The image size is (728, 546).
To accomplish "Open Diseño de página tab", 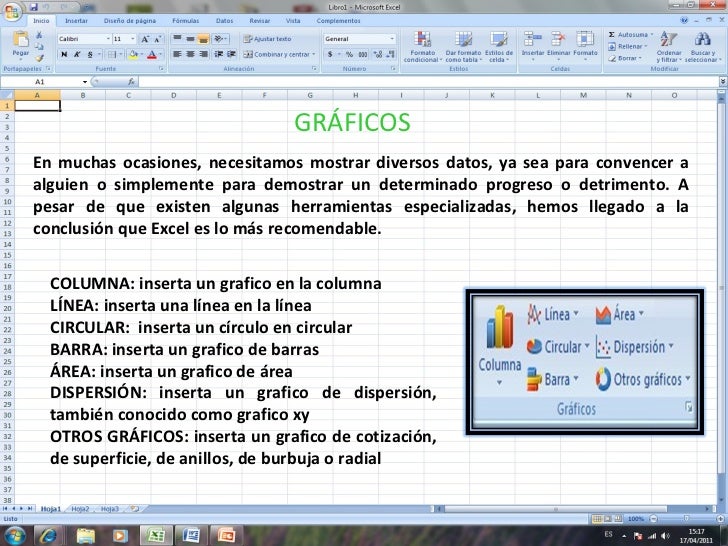I will [130, 20].
